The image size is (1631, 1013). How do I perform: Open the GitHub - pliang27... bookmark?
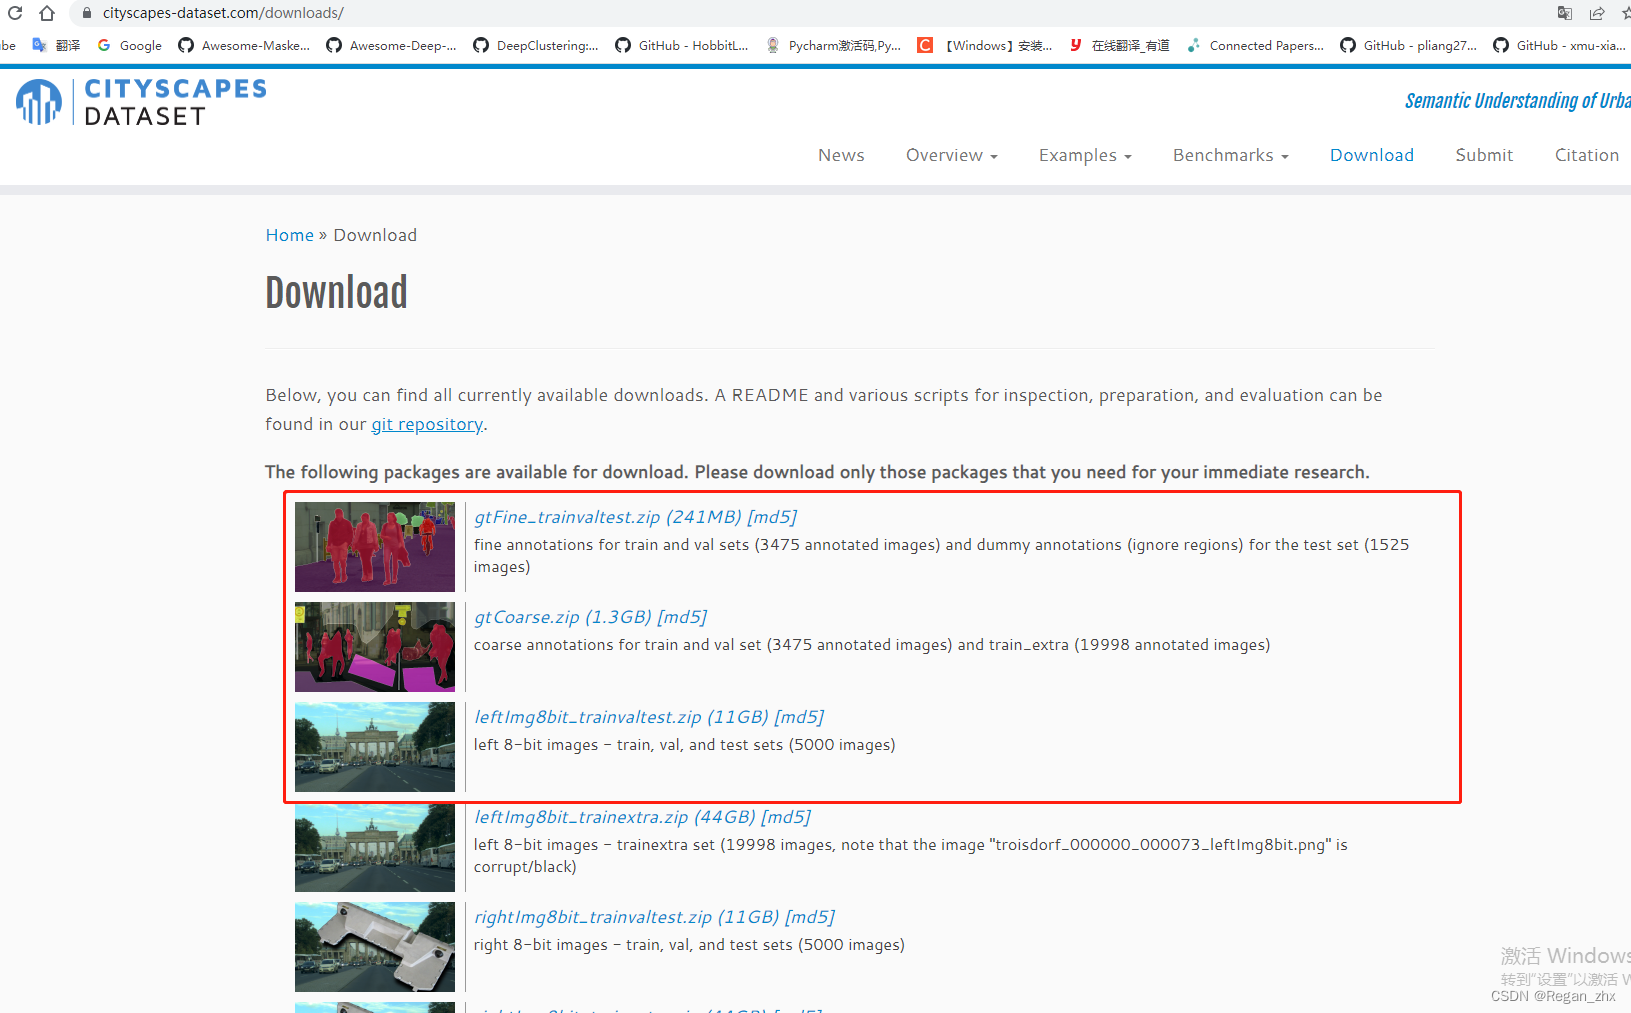[1409, 45]
